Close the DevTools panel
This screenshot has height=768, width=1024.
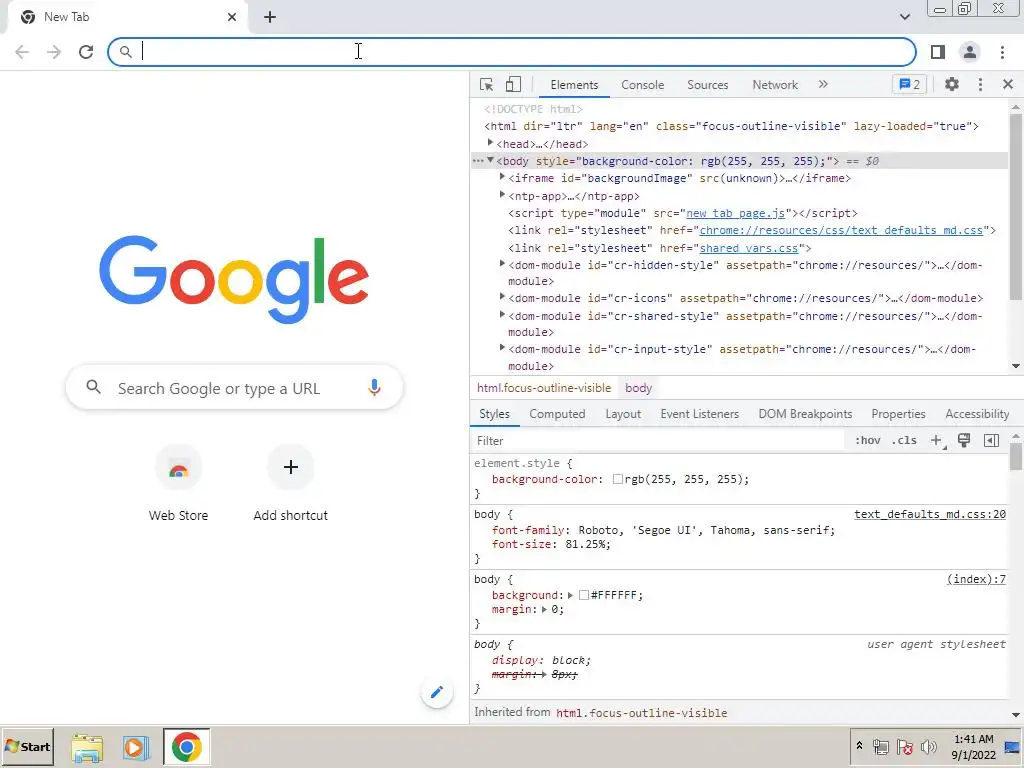(1008, 84)
